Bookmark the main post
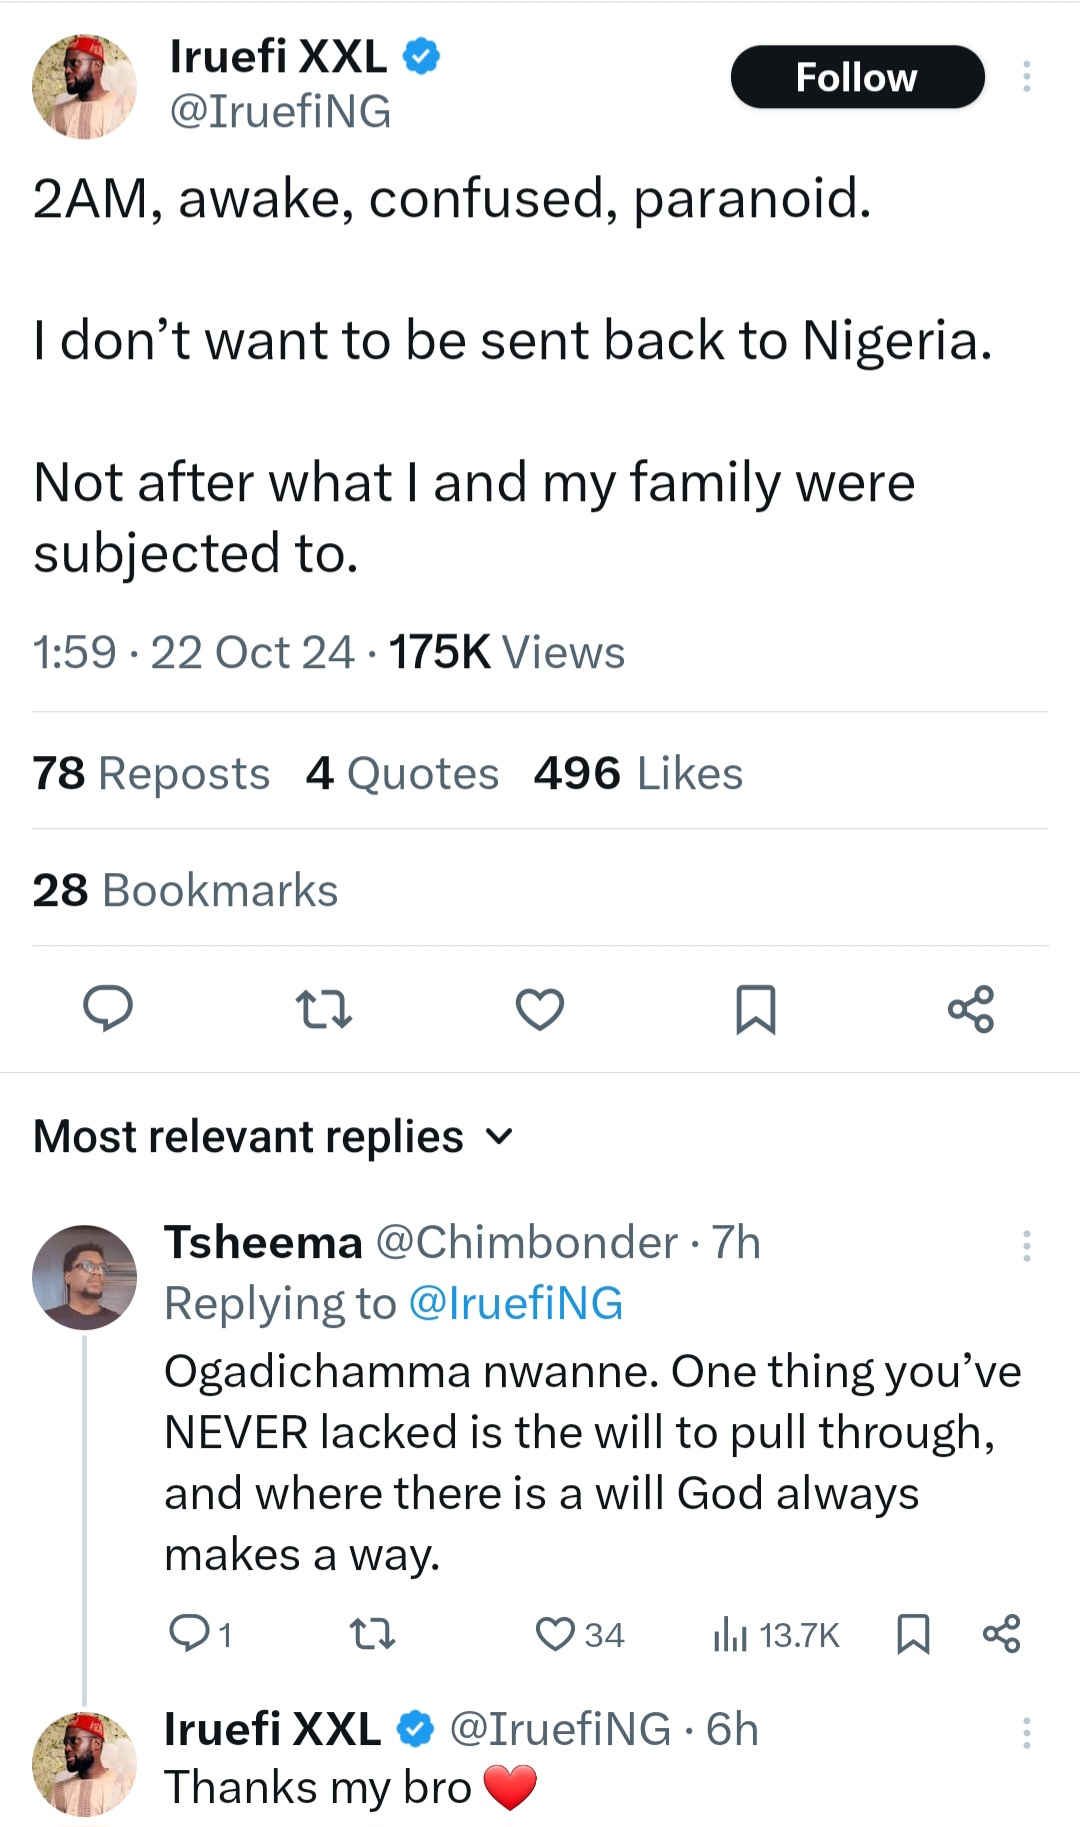The width and height of the screenshot is (1080, 1827). coord(755,1008)
